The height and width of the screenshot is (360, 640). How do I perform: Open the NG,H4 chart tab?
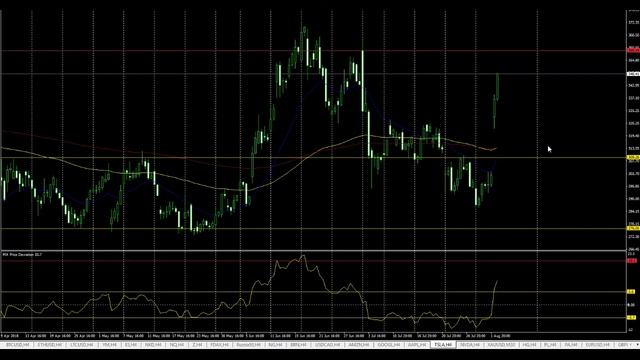(275, 345)
